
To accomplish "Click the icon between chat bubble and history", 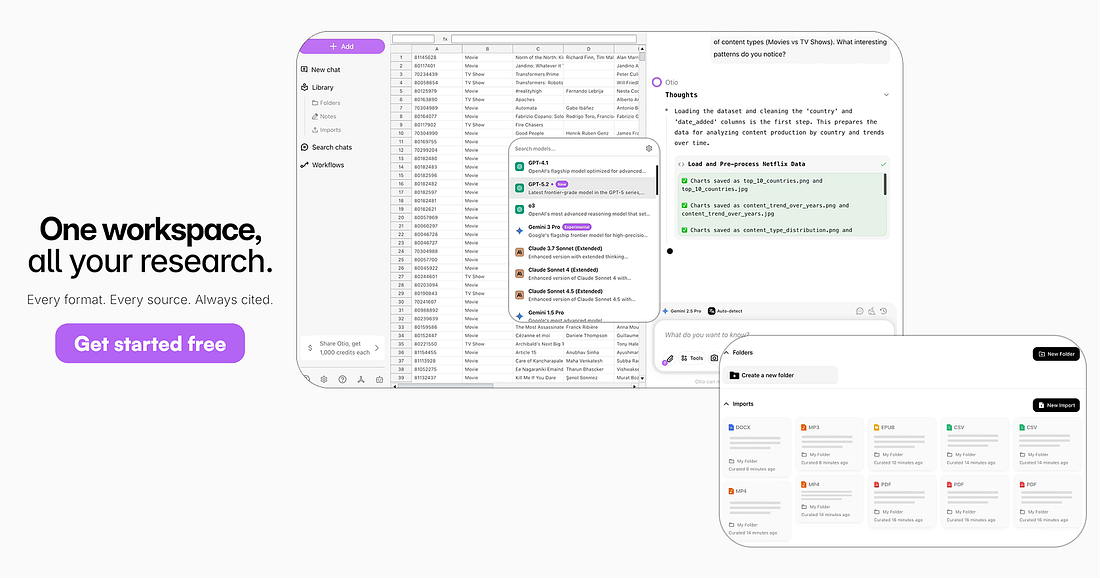I will click(871, 311).
